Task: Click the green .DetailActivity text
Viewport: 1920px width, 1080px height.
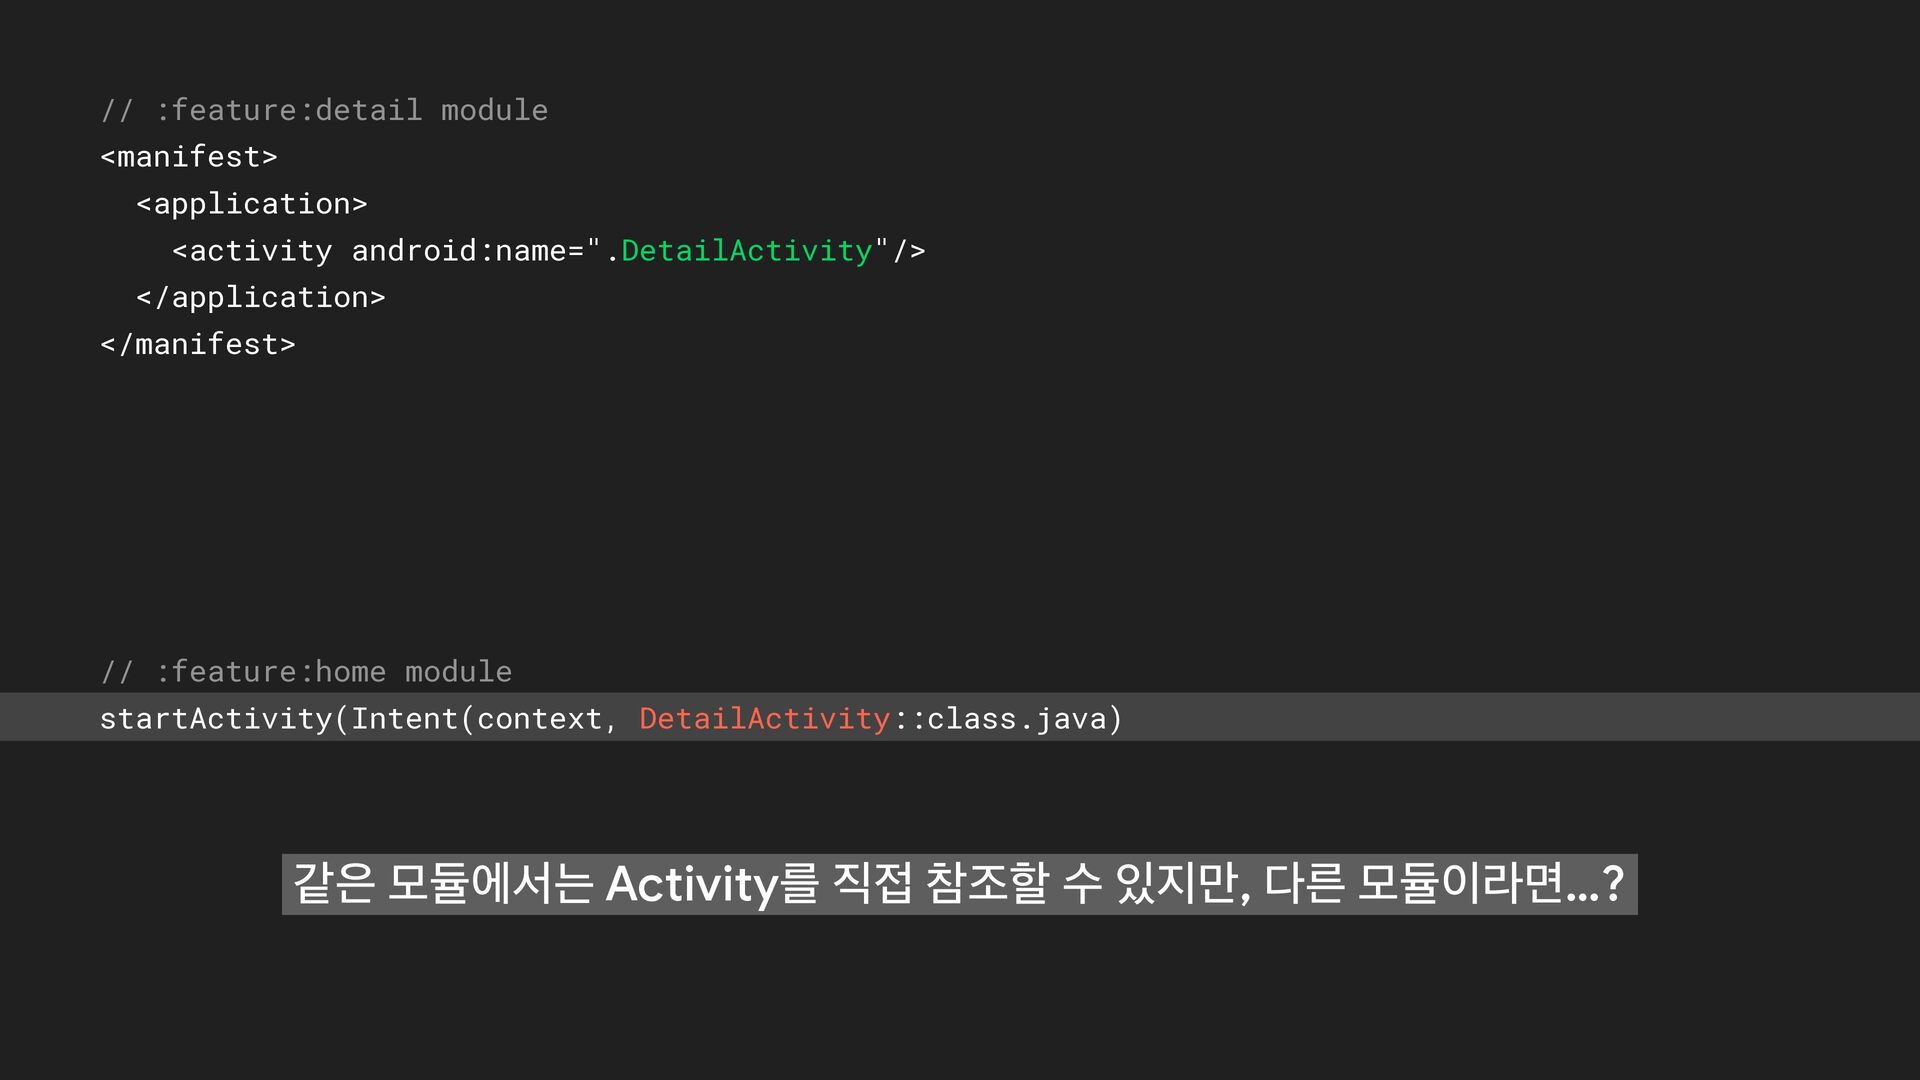Action: coord(746,251)
